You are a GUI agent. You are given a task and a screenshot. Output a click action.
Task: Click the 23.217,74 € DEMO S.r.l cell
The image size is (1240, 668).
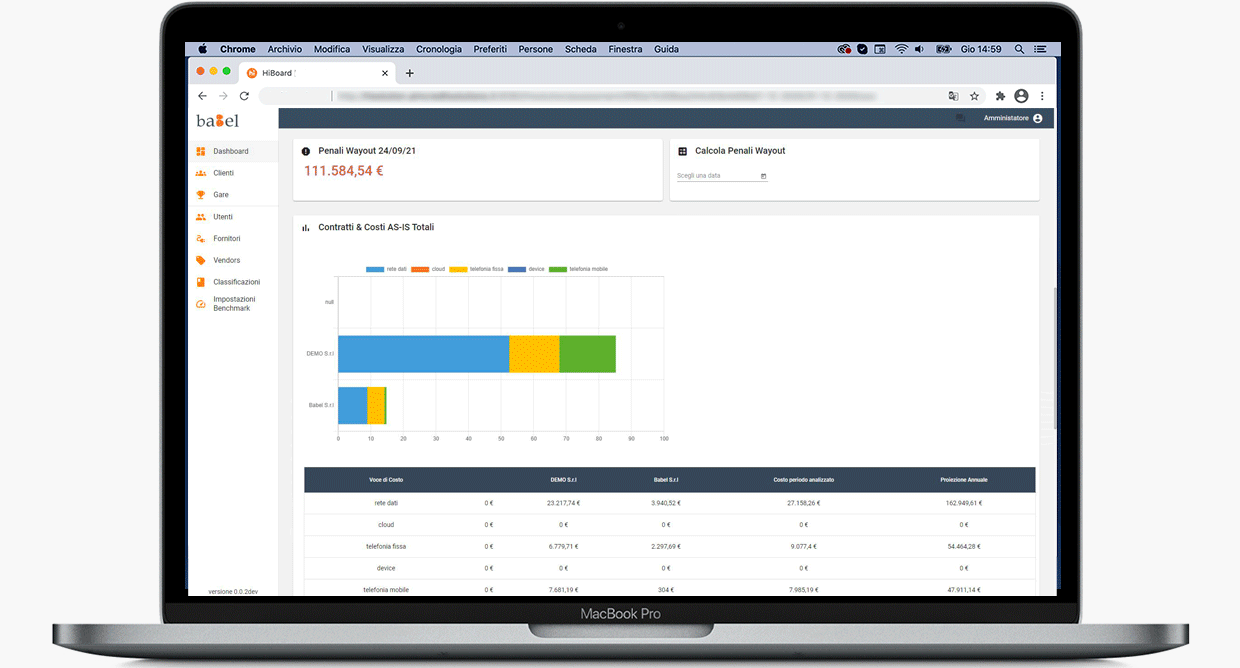point(564,503)
